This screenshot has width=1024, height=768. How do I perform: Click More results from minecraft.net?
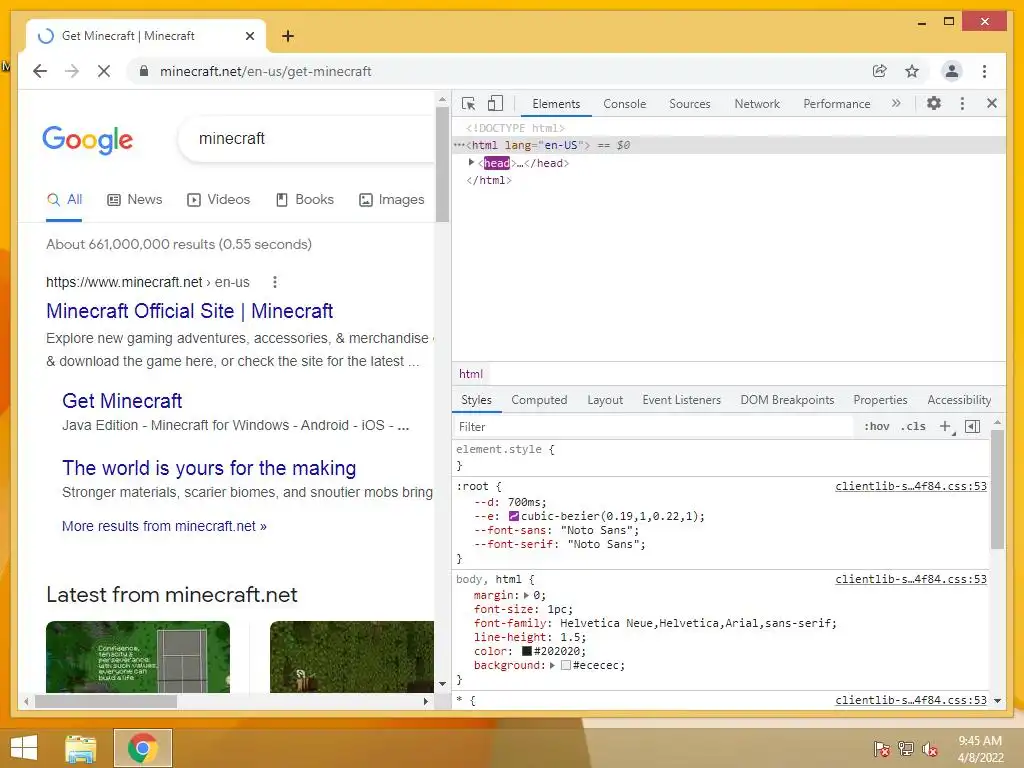click(164, 526)
